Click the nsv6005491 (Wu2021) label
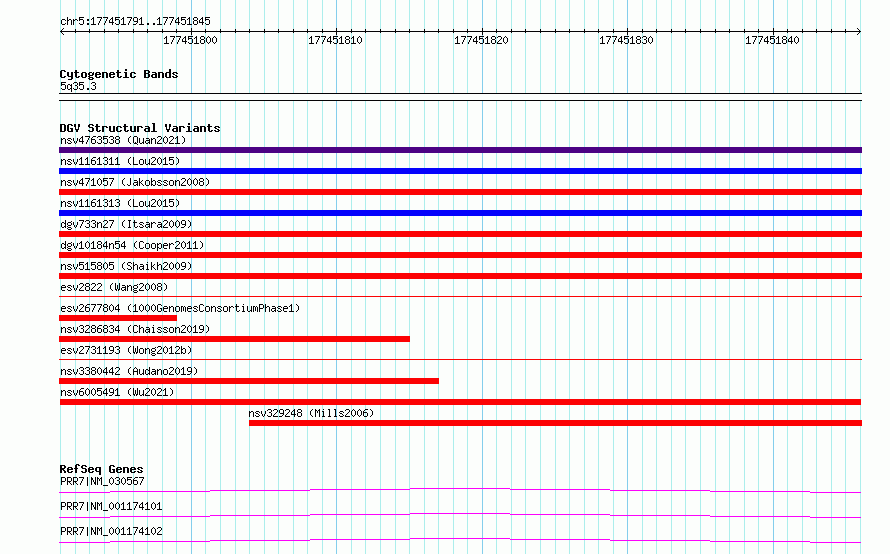 coord(117,392)
